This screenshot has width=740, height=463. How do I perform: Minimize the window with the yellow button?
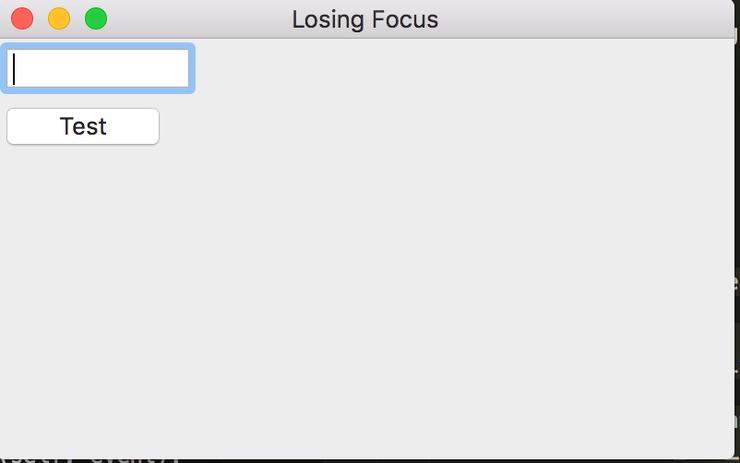pos(59,19)
